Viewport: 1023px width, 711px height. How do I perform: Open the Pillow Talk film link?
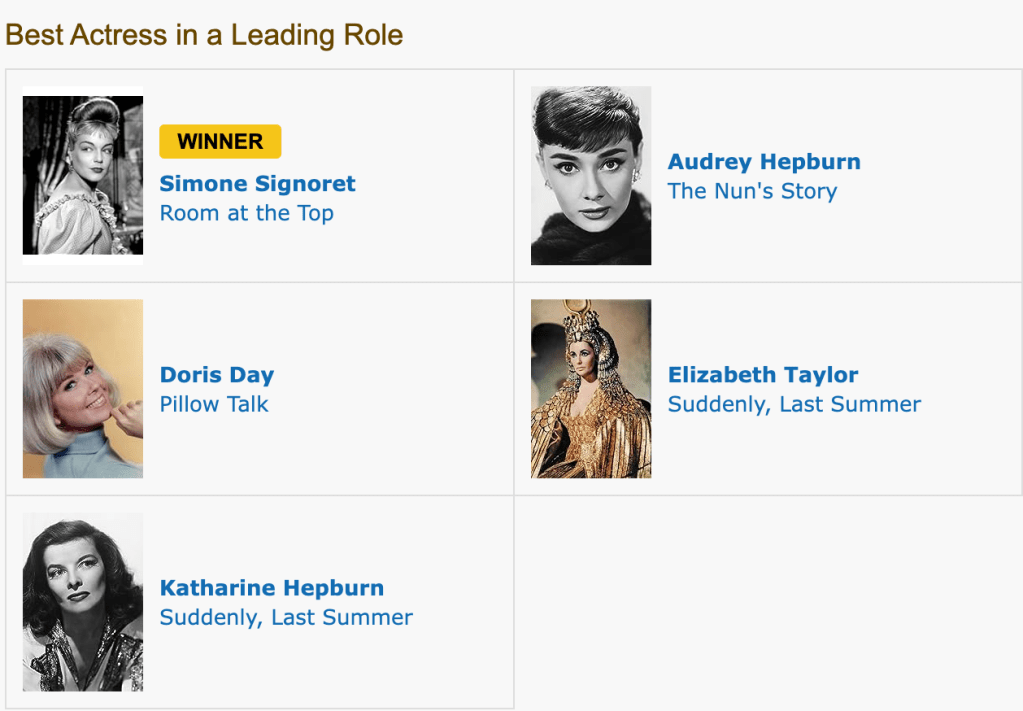point(214,404)
